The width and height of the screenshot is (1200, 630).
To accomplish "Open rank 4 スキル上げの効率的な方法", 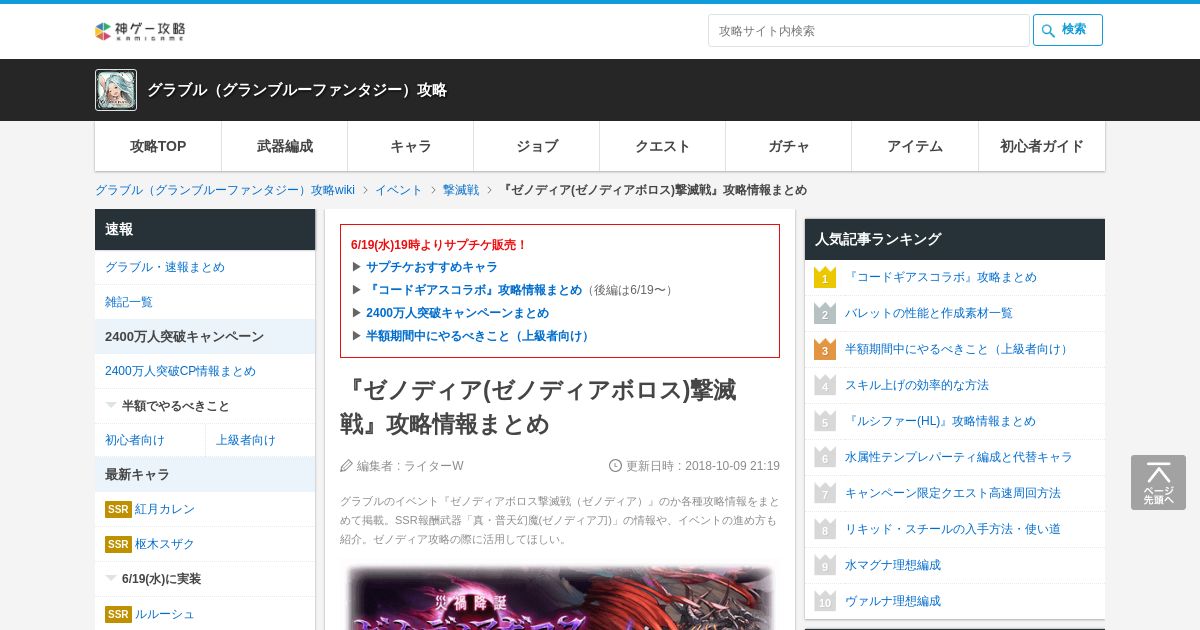I will click(917, 385).
